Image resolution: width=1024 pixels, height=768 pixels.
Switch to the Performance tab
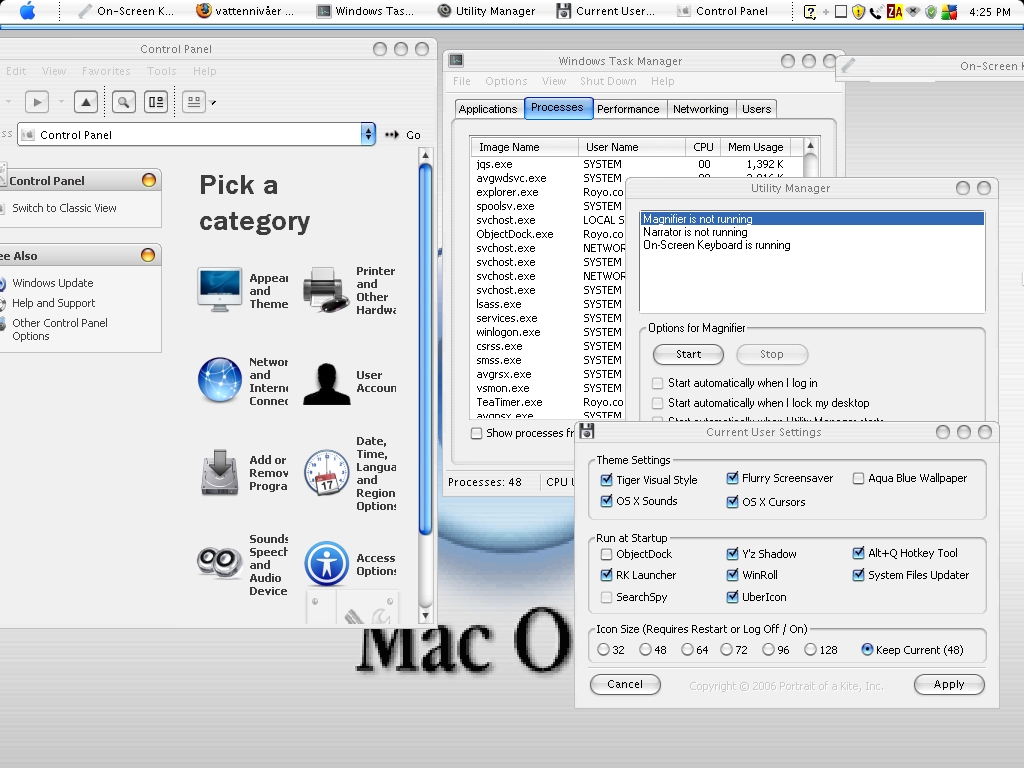tap(628, 109)
